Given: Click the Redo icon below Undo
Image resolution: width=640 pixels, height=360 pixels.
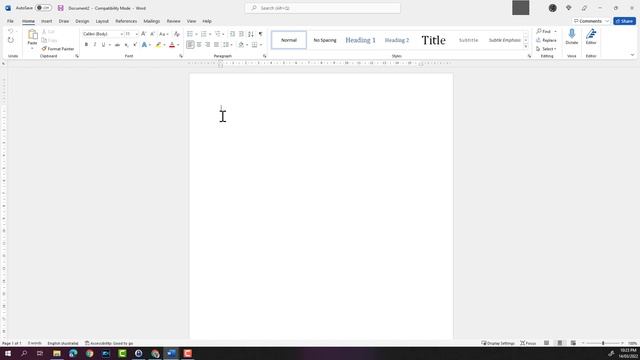Looking at the screenshot, I should coord(11,40).
